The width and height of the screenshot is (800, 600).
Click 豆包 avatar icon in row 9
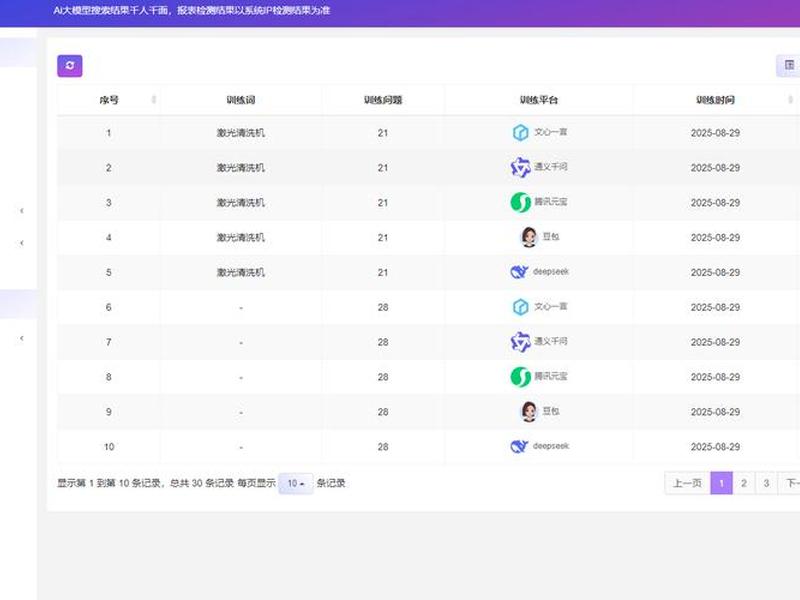tap(529, 412)
